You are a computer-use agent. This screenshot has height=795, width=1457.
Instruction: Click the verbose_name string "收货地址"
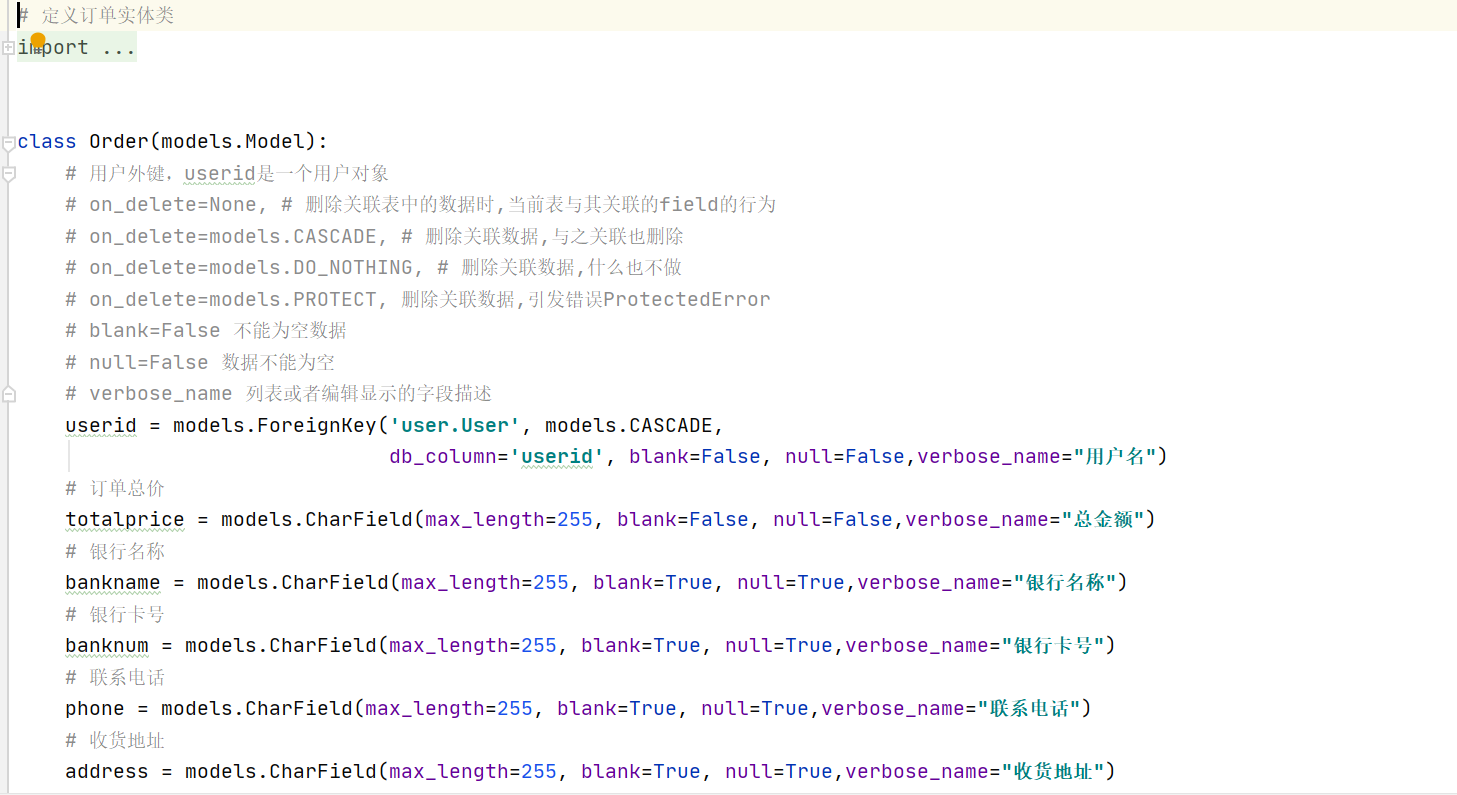[1053, 772]
